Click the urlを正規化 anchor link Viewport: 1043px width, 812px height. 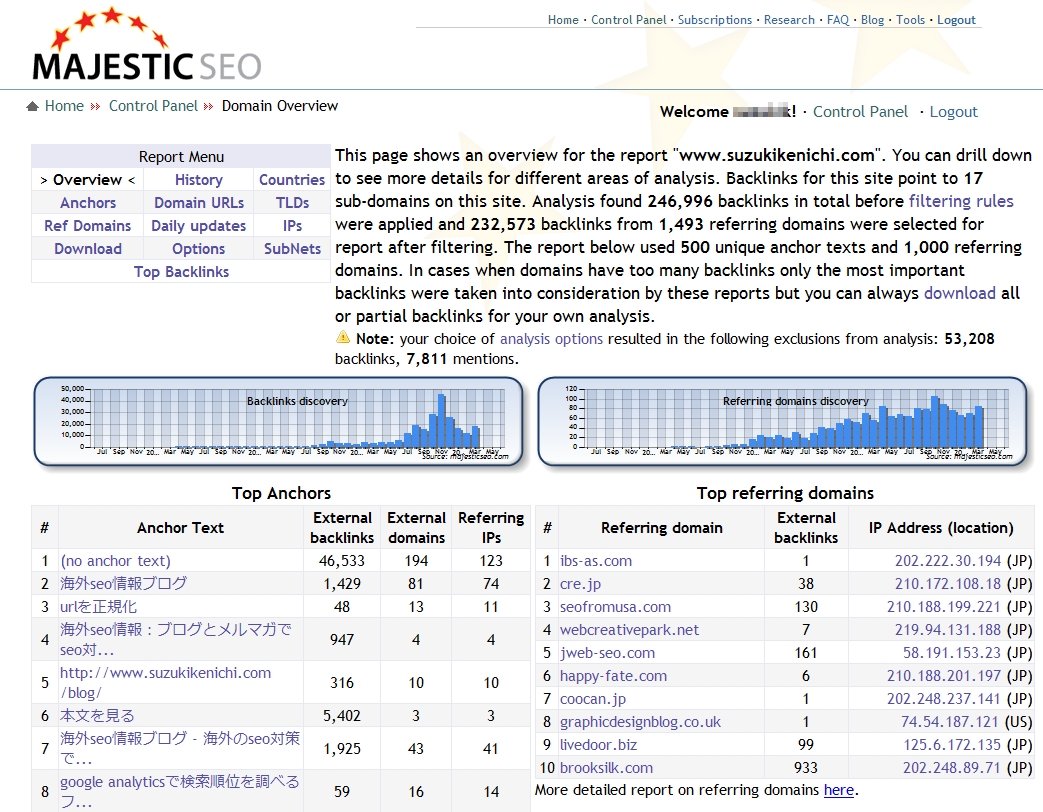[x=98, y=607]
